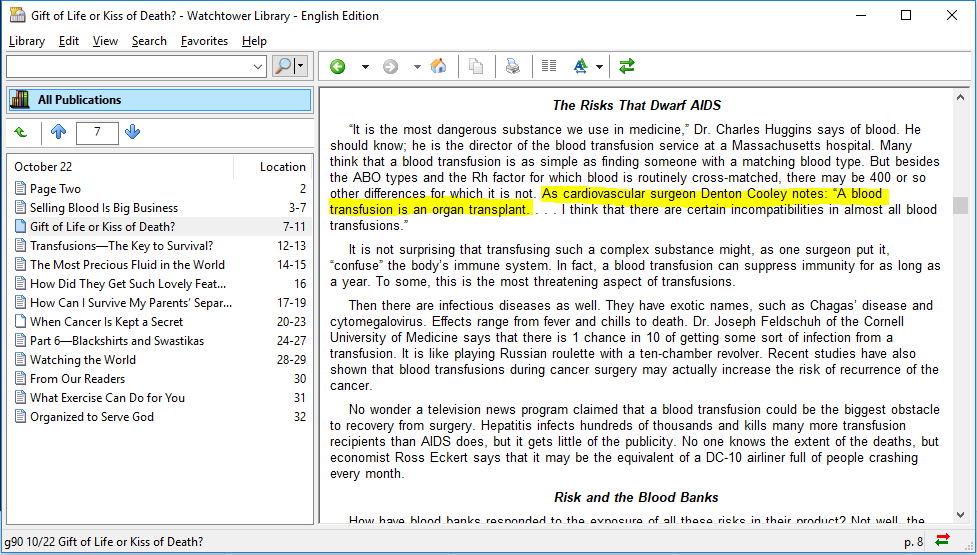Click the All Publications button
The height and width of the screenshot is (555, 977).
coord(159,100)
